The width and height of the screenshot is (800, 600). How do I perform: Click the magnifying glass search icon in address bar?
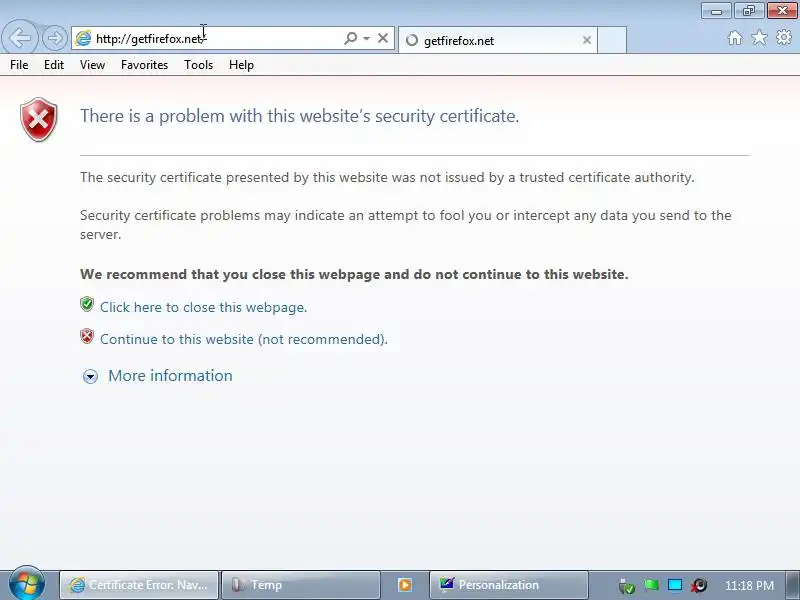pos(351,38)
